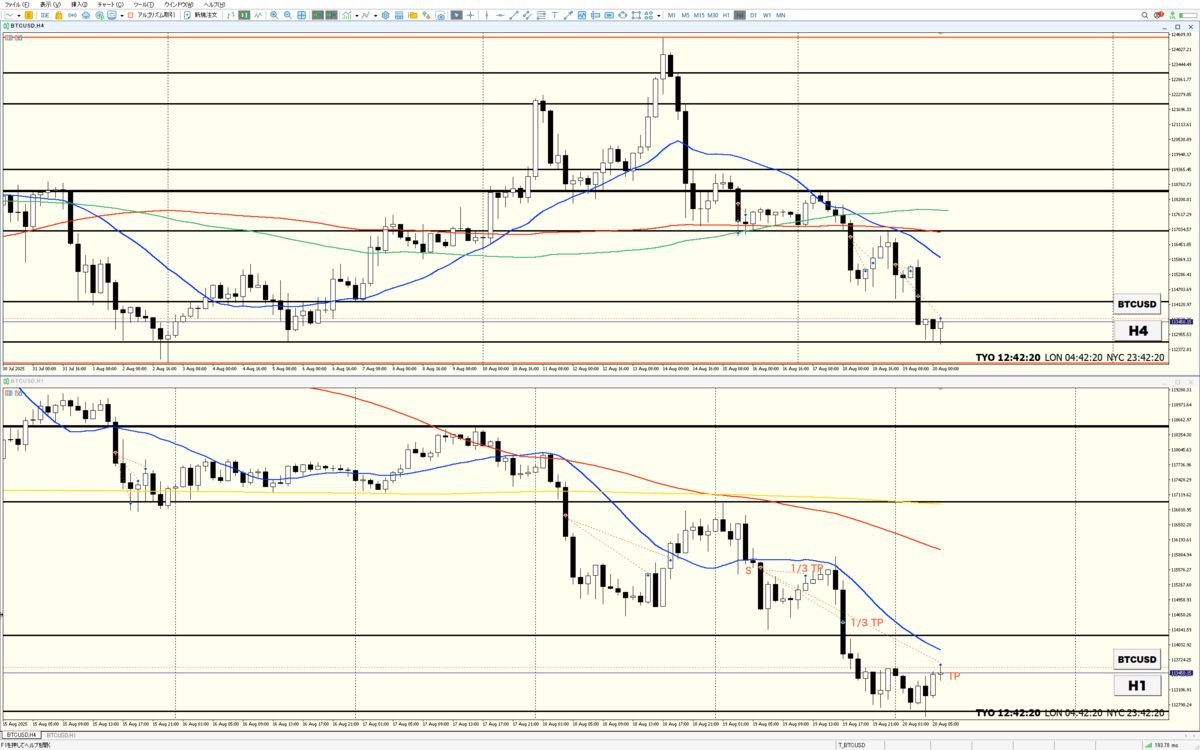
Task: Click the red TP label at price line
Action: (x=954, y=676)
